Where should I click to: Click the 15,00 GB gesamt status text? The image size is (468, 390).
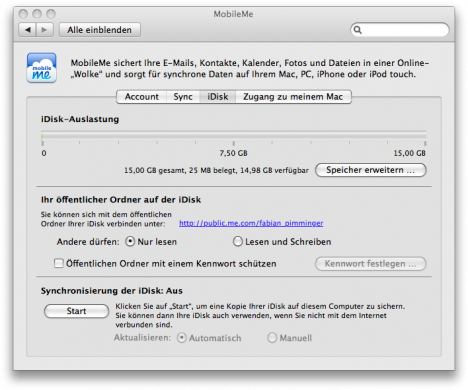coord(216,170)
